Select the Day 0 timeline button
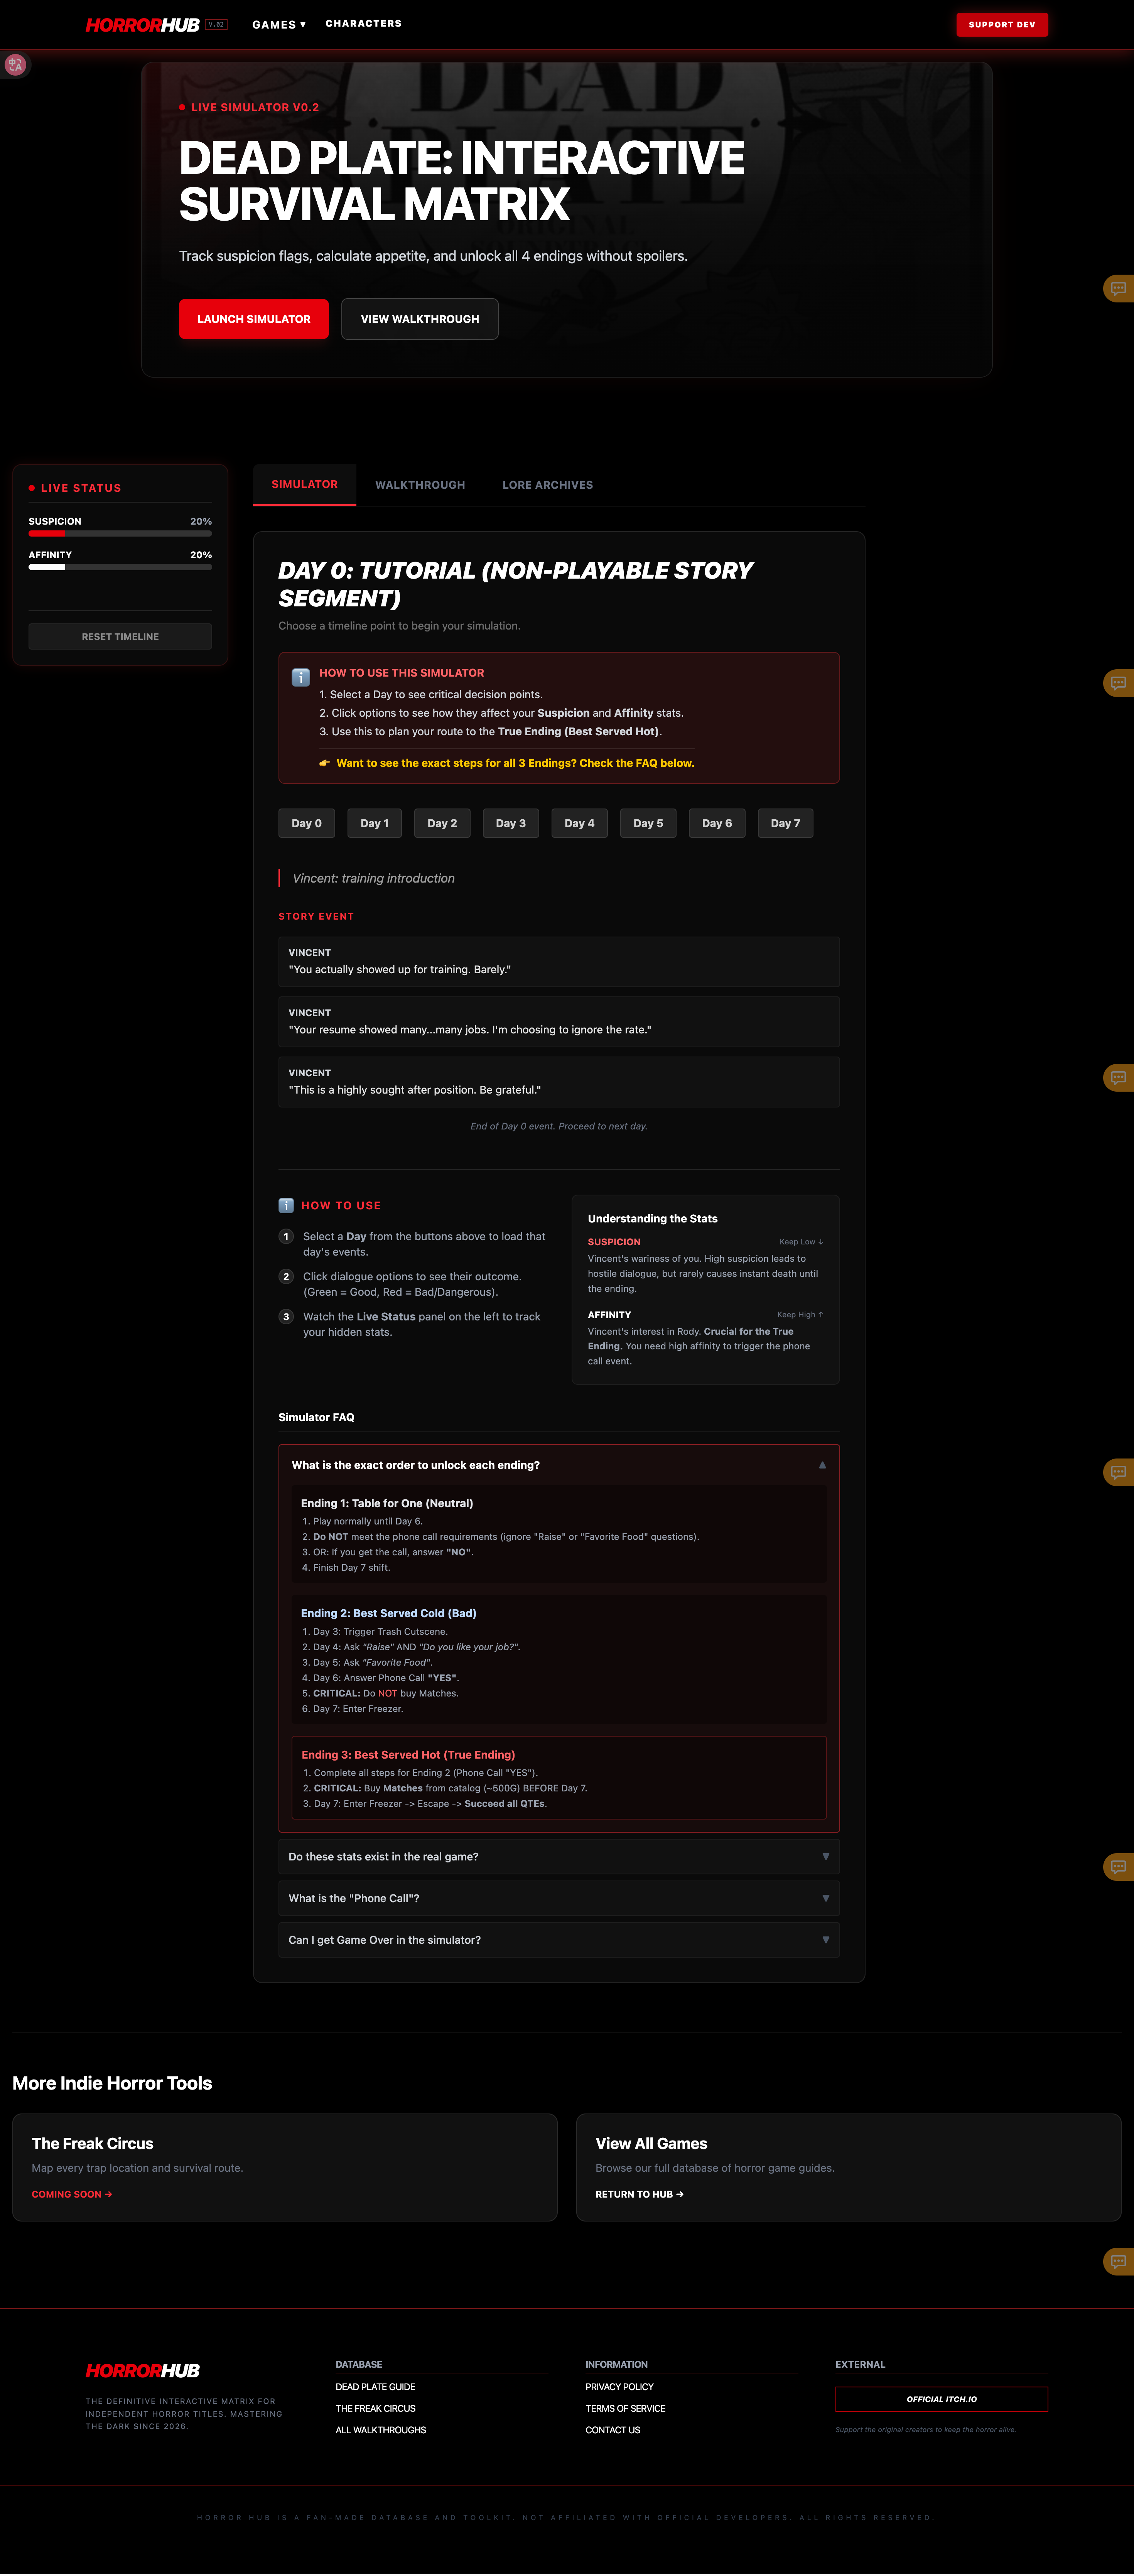Image resolution: width=1134 pixels, height=2576 pixels. coord(306,823)
